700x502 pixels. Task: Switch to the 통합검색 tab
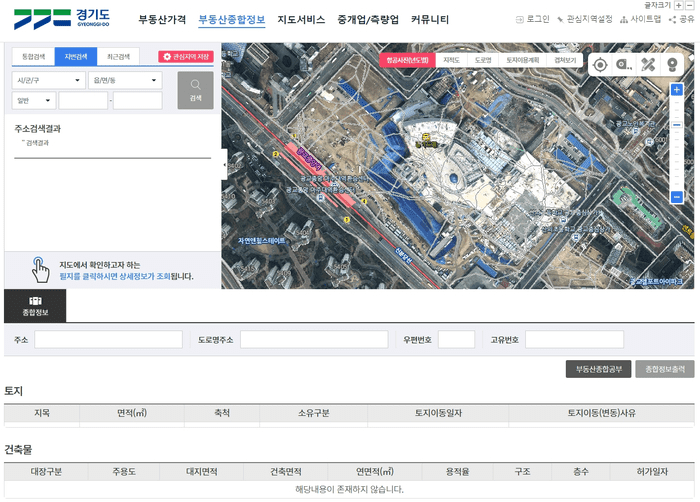point(33,57)
